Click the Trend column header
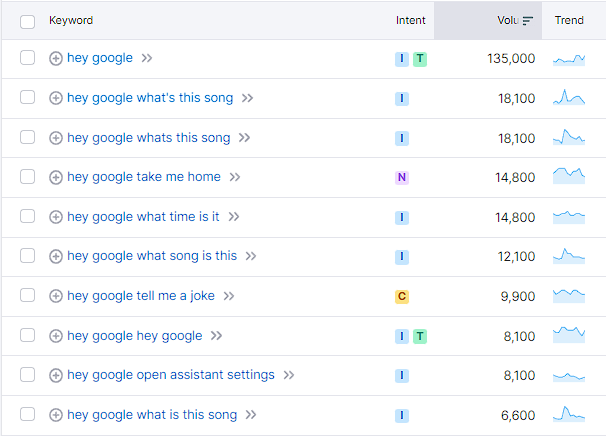 tap(569, 20)
